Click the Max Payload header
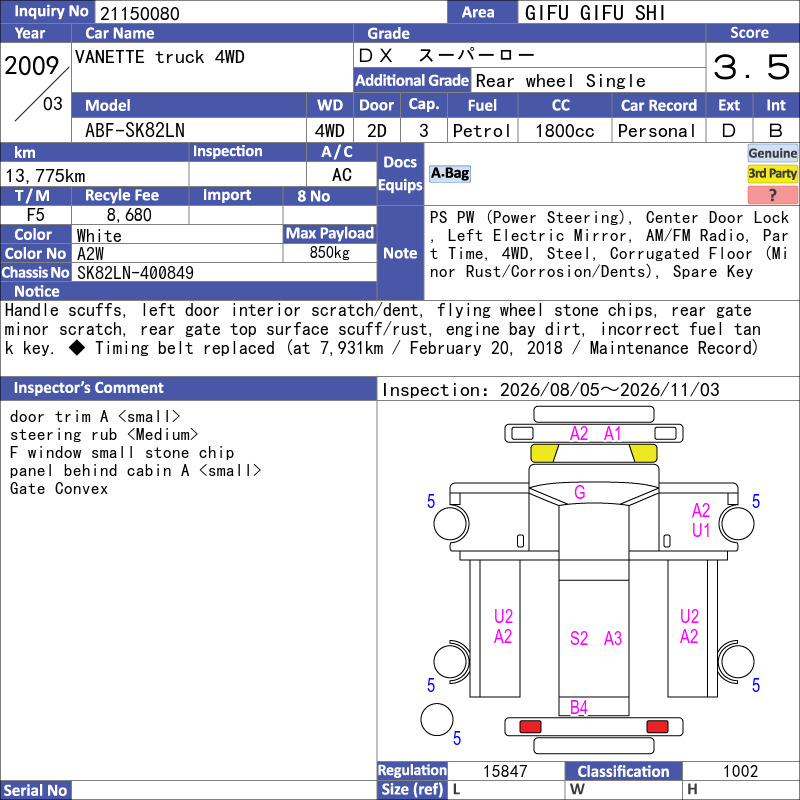Image resolution: width=800 pixels, height=800 pixels. [330, 234]
